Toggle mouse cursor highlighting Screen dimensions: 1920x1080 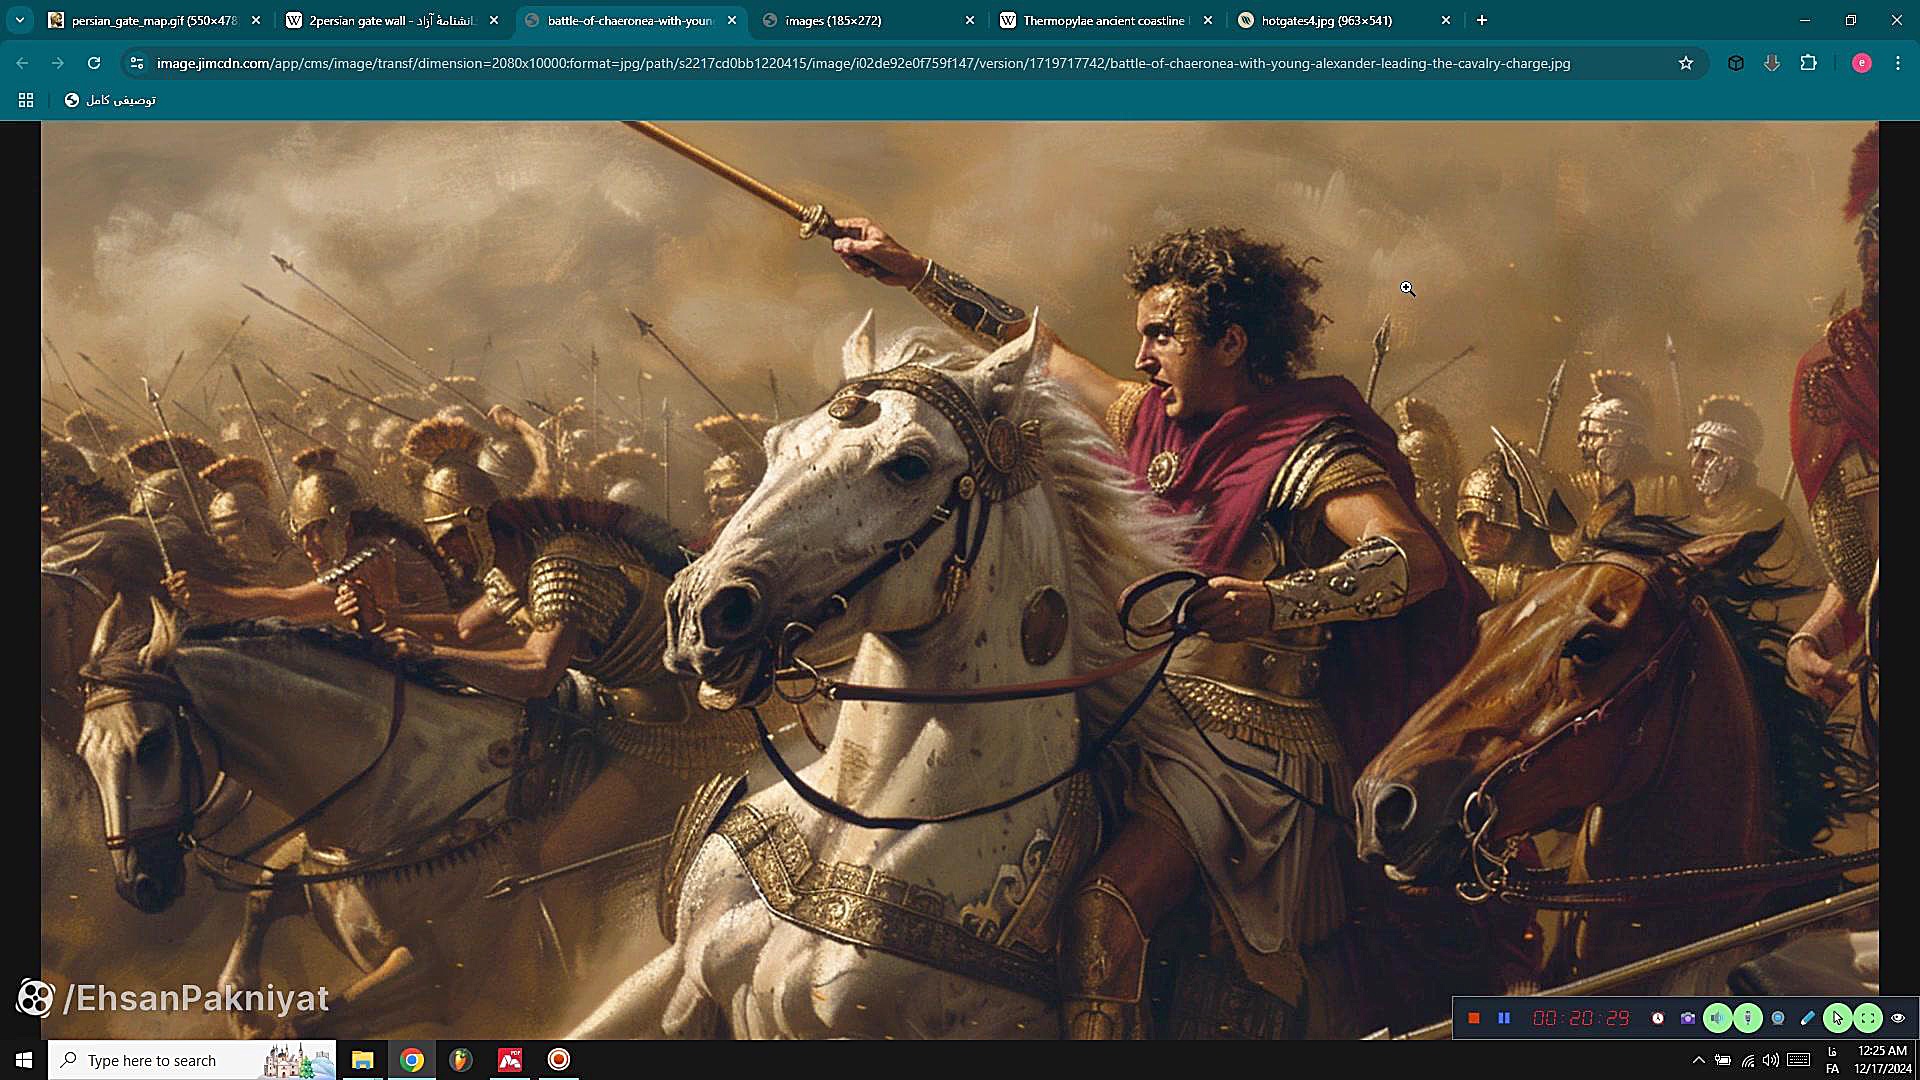pyautogui.click(x=1837, y=1018)
